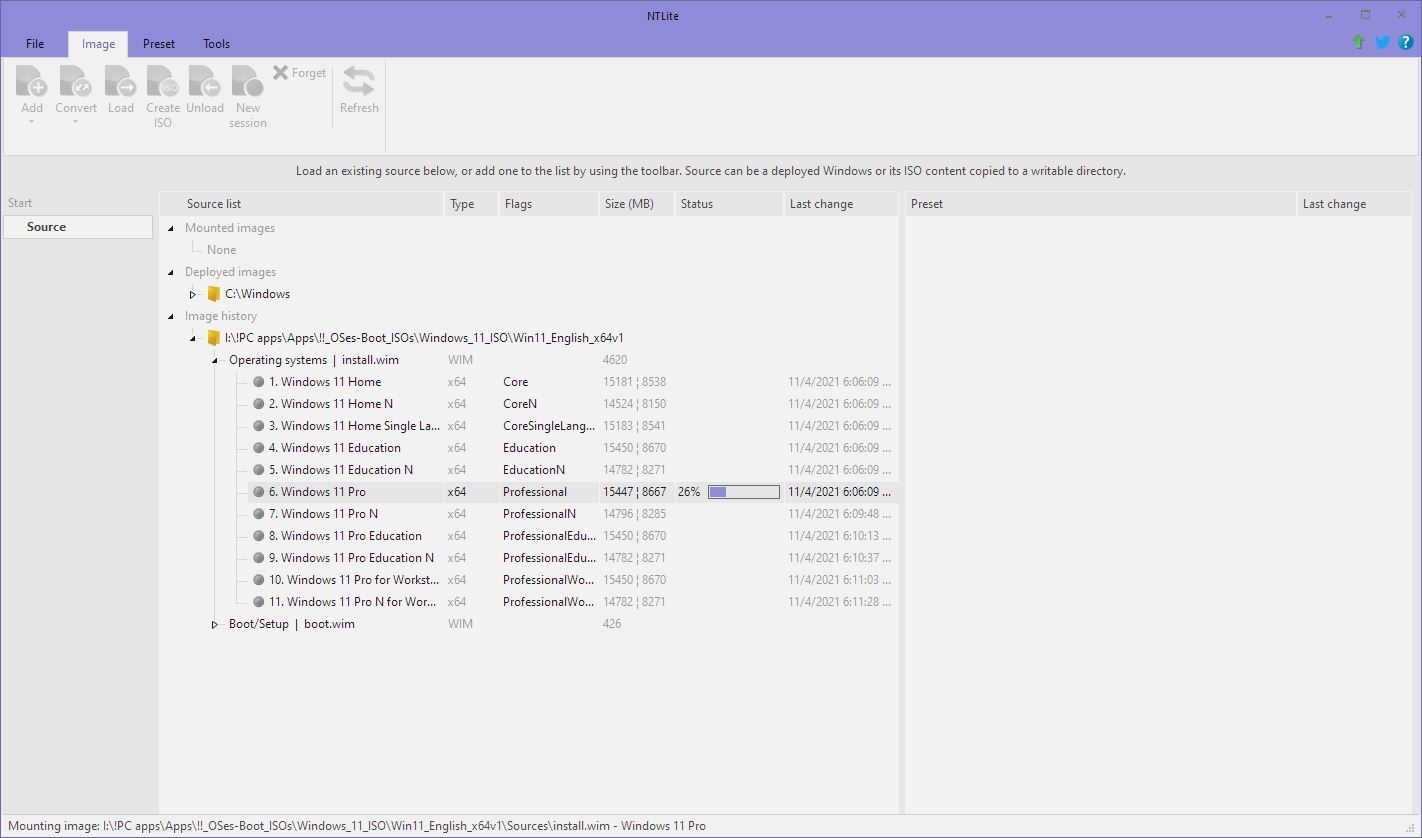Click the Add source toolbar icon
Viewport: 1422px width, 838px height.
click(x=32, y=82)
